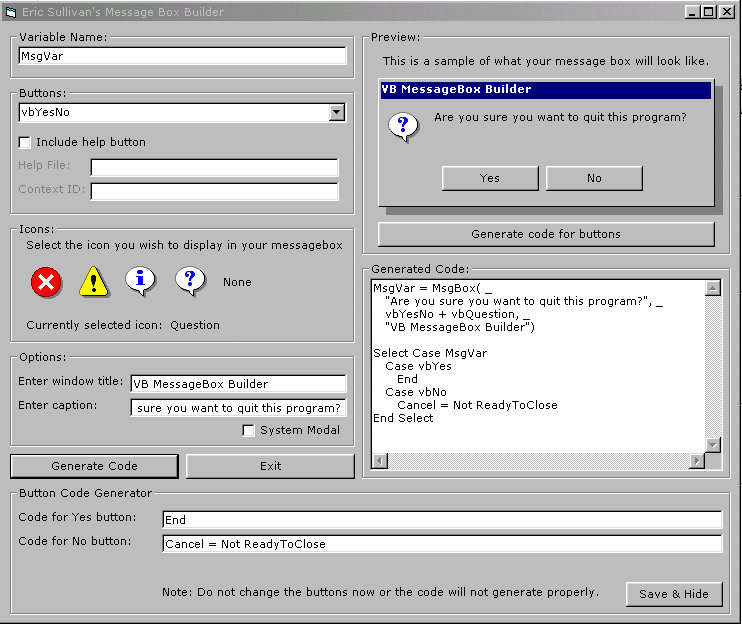Focus the Enter window title field
Viewport: 742px width, 624px height.
(x=238, y=384)
